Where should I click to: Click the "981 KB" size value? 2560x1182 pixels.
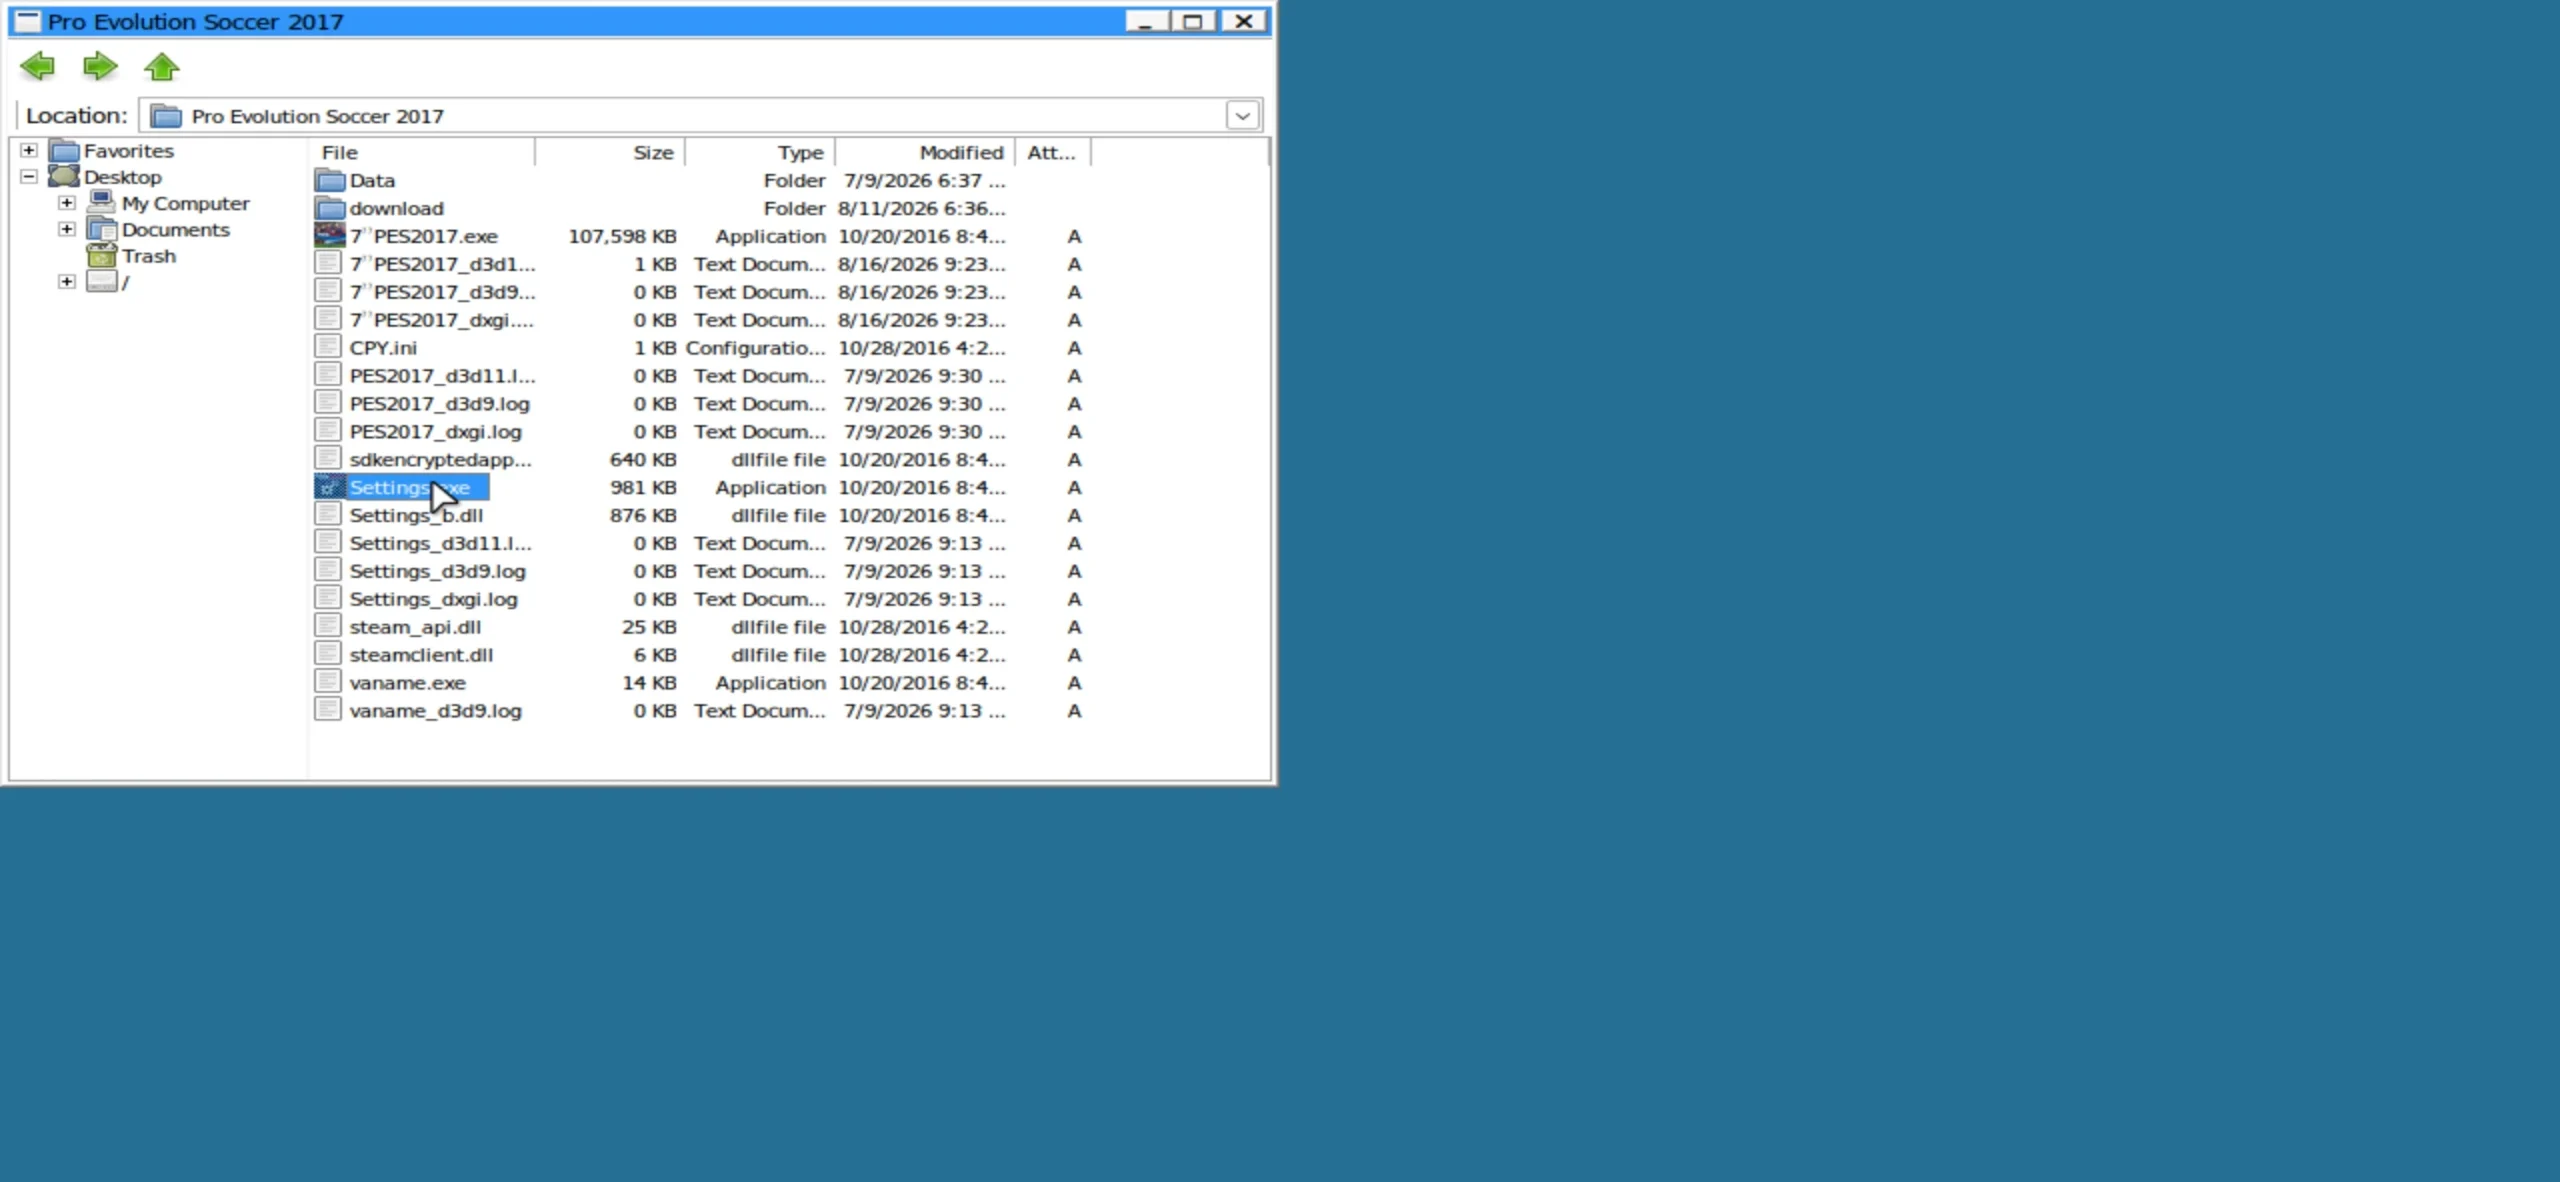[x=643, y=488]
